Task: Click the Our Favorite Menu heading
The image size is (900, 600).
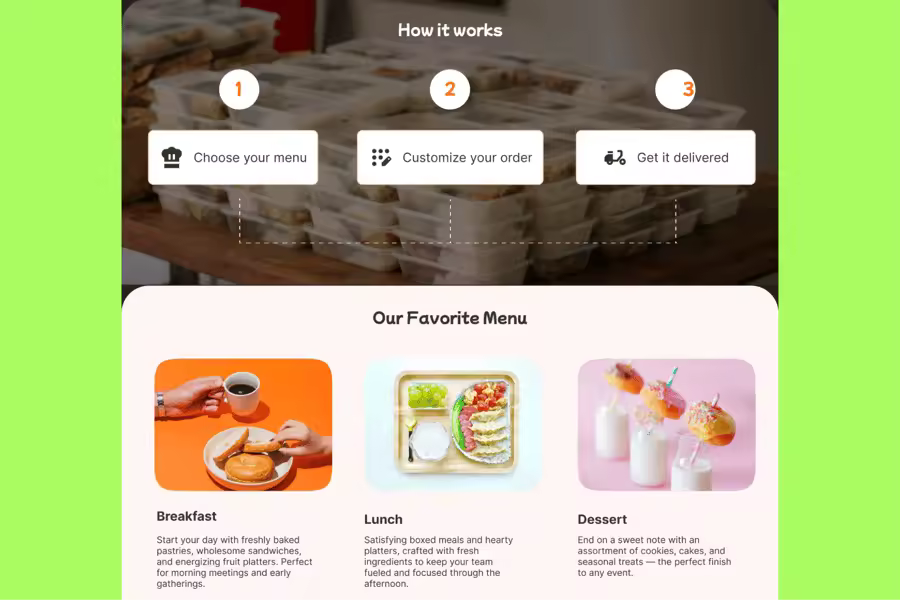Action: (x=450, y=318)
